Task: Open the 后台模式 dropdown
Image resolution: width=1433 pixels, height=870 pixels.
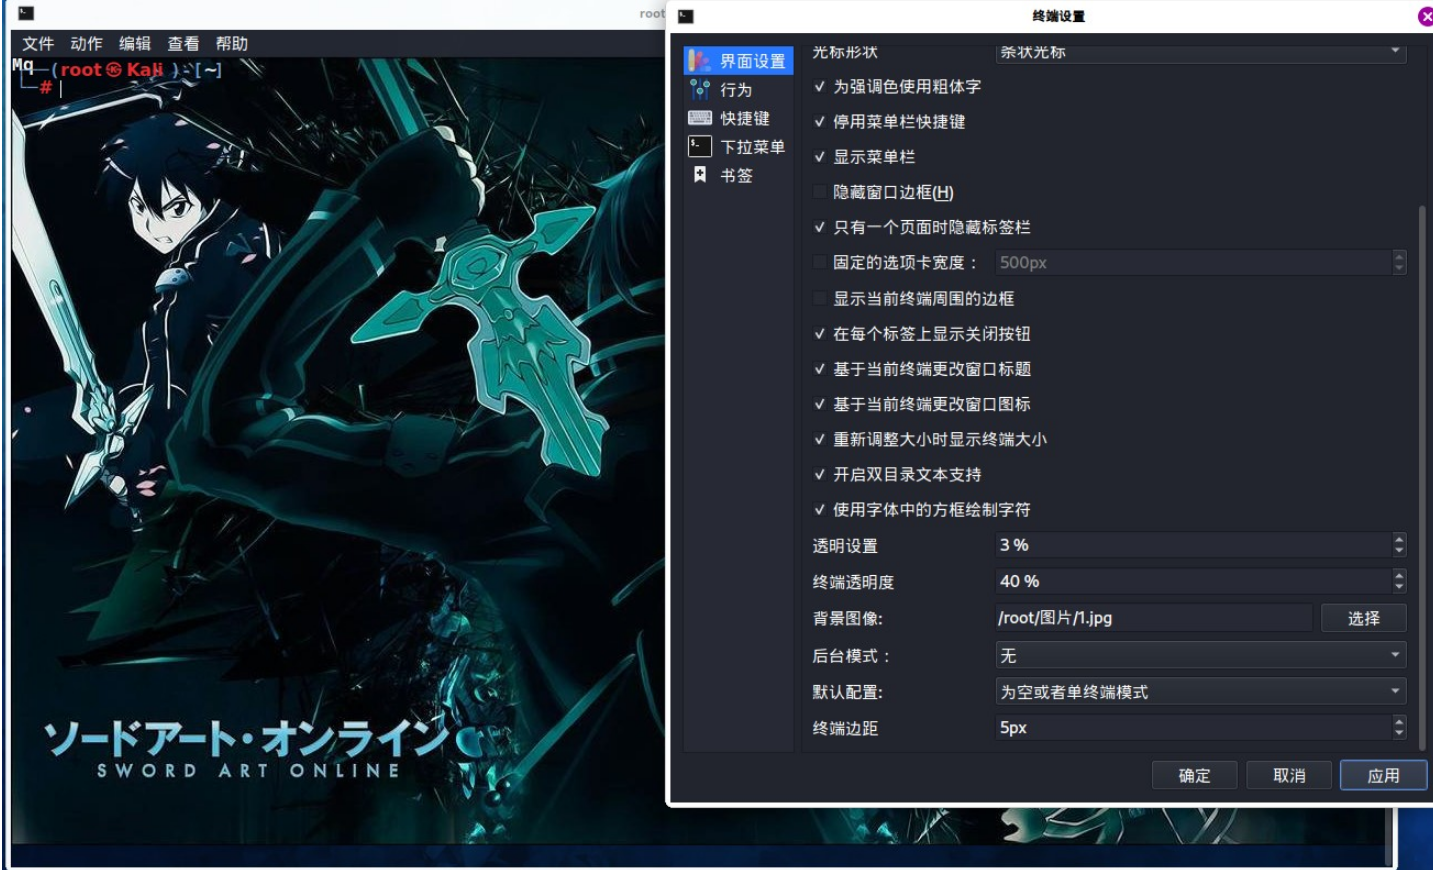Action: pyautogui.click(x=1201, y=655)
